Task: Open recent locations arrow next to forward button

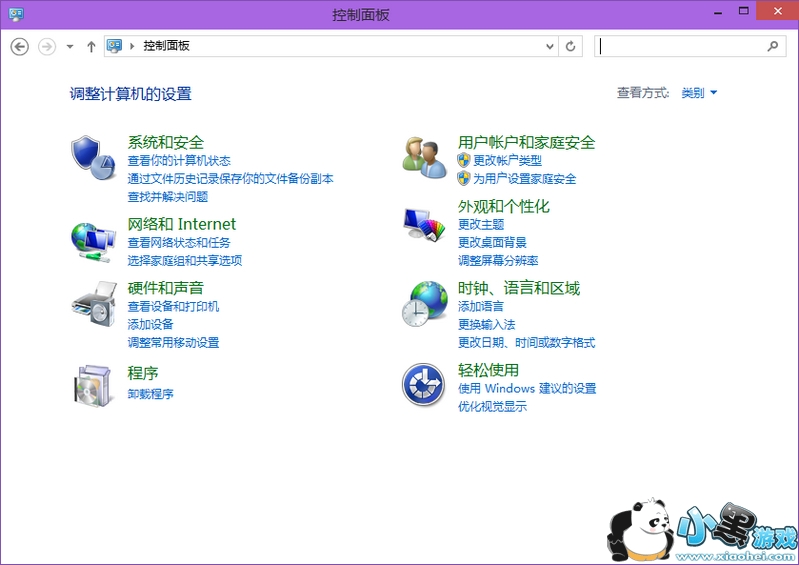Action: click(x=70, y=46)
